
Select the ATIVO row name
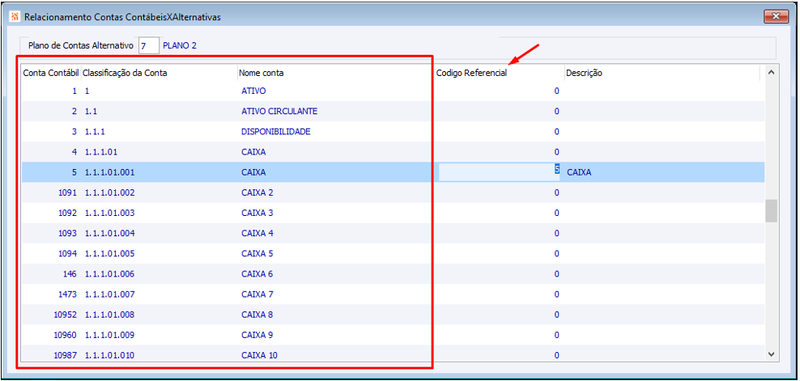tap(254, 91)
